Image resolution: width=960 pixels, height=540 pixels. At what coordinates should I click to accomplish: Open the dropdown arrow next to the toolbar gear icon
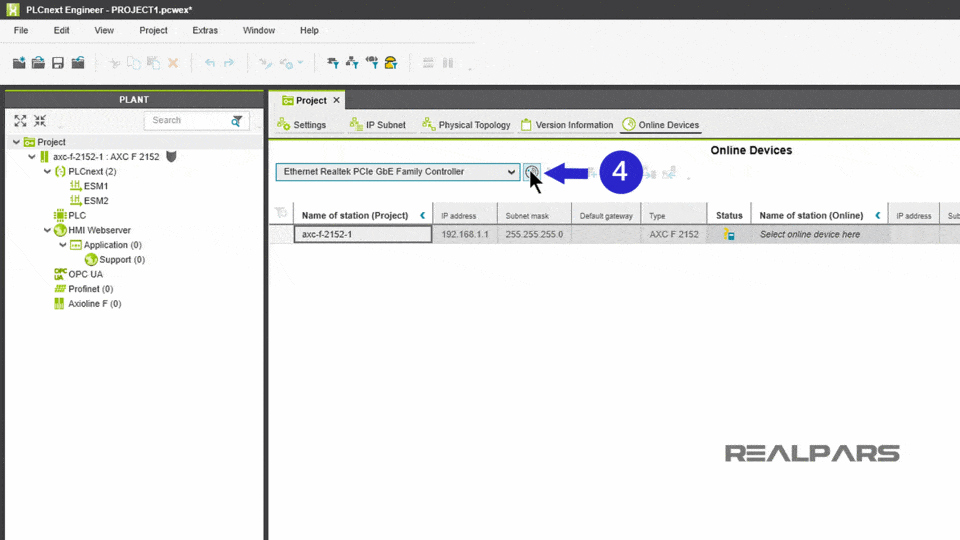tap(300, 62)
